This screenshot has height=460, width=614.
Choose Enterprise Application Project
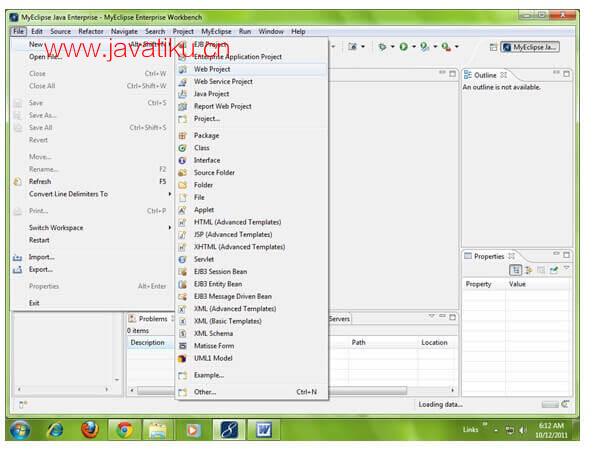coord(251,57)
